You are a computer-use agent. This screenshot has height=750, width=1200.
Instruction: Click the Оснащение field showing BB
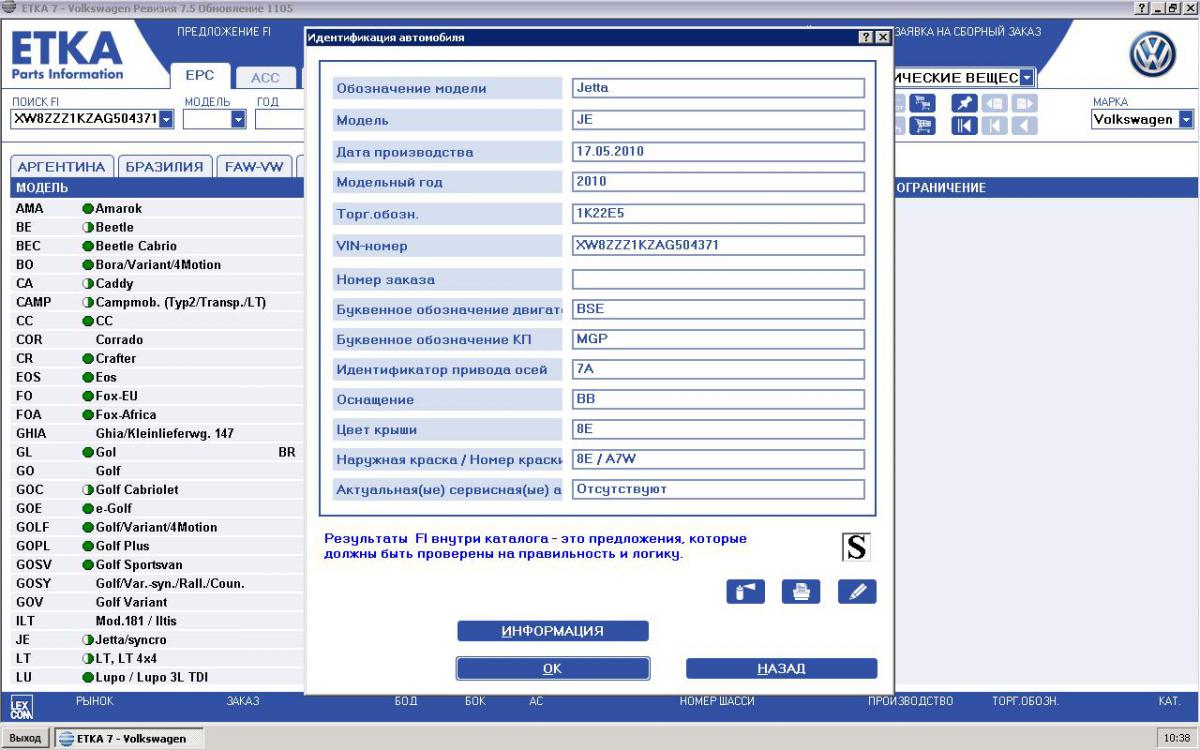[718, 399]
